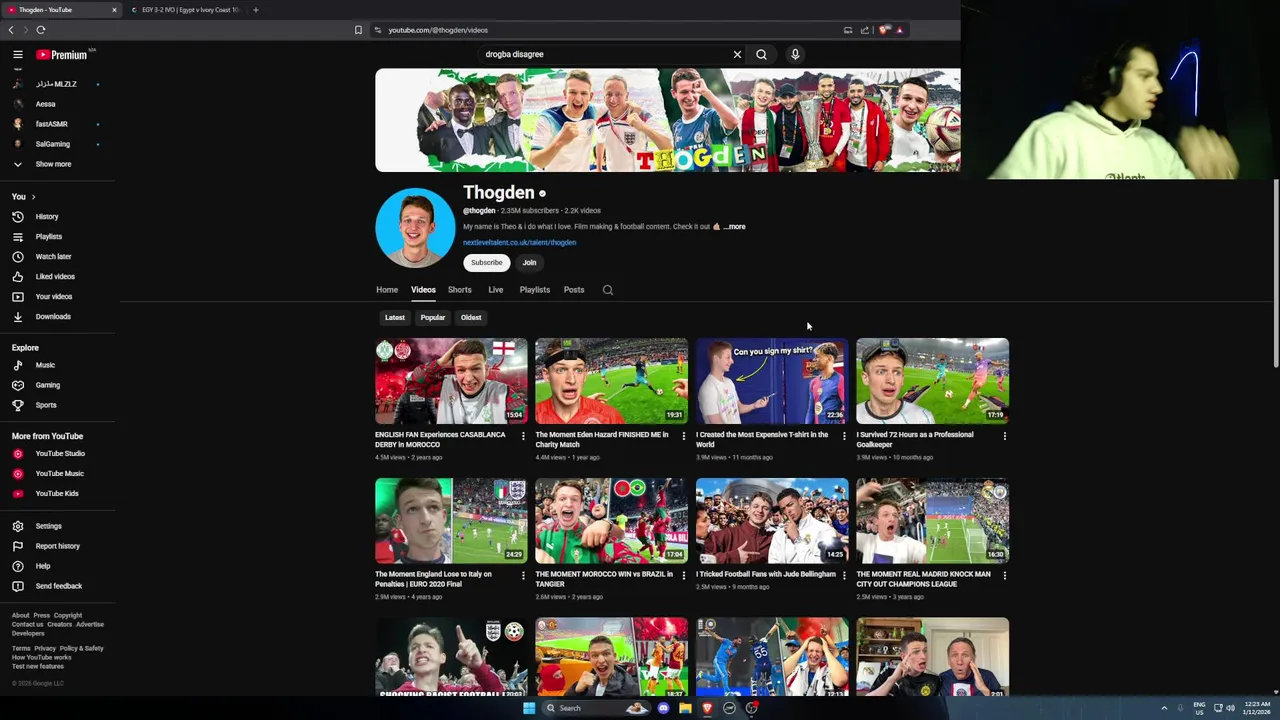Clear the search text with the X

tap(737, 54)
